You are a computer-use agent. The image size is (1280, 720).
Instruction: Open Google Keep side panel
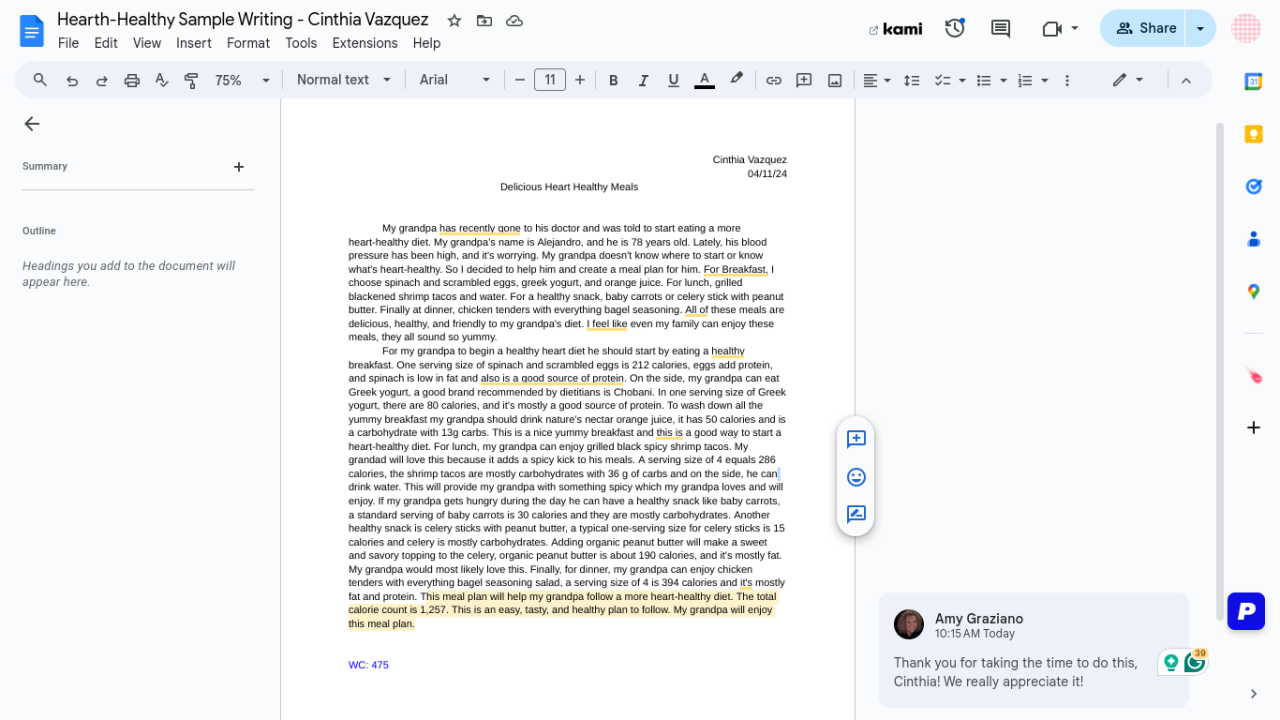pyautogui.click(x=1253, y=134)
